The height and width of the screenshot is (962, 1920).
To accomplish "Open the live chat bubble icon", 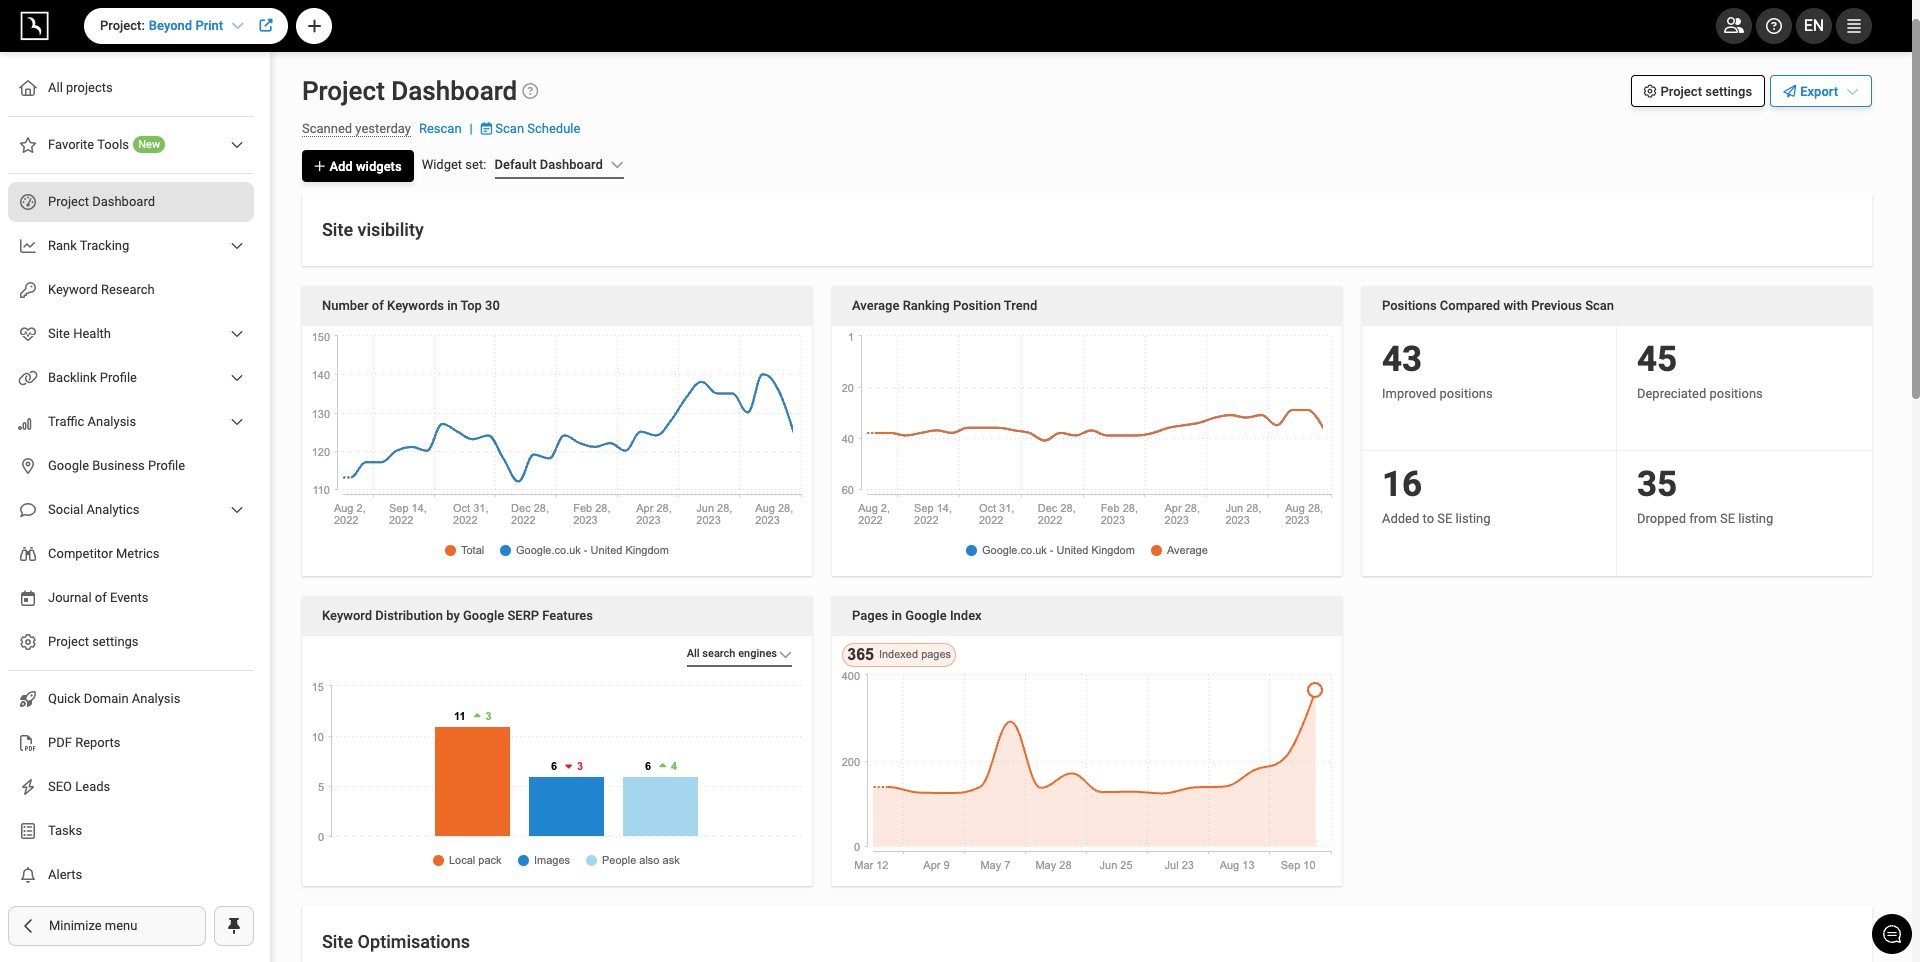I will pos(1891,934).
